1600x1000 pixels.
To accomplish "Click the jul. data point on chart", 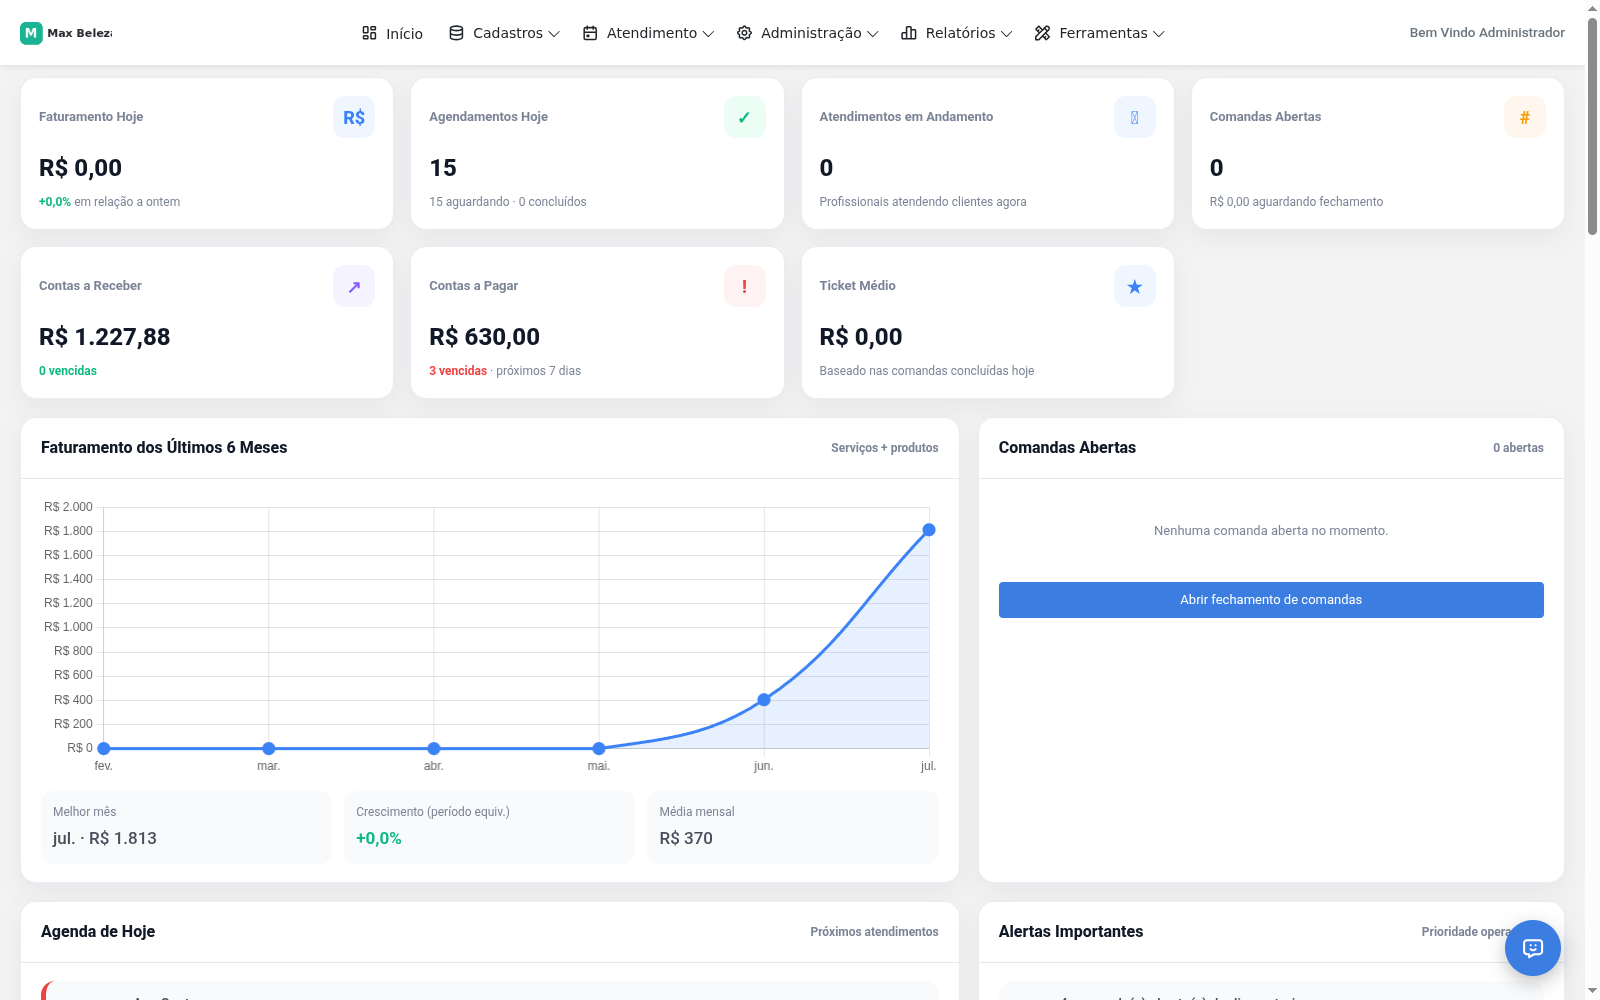I will [929, 530].
